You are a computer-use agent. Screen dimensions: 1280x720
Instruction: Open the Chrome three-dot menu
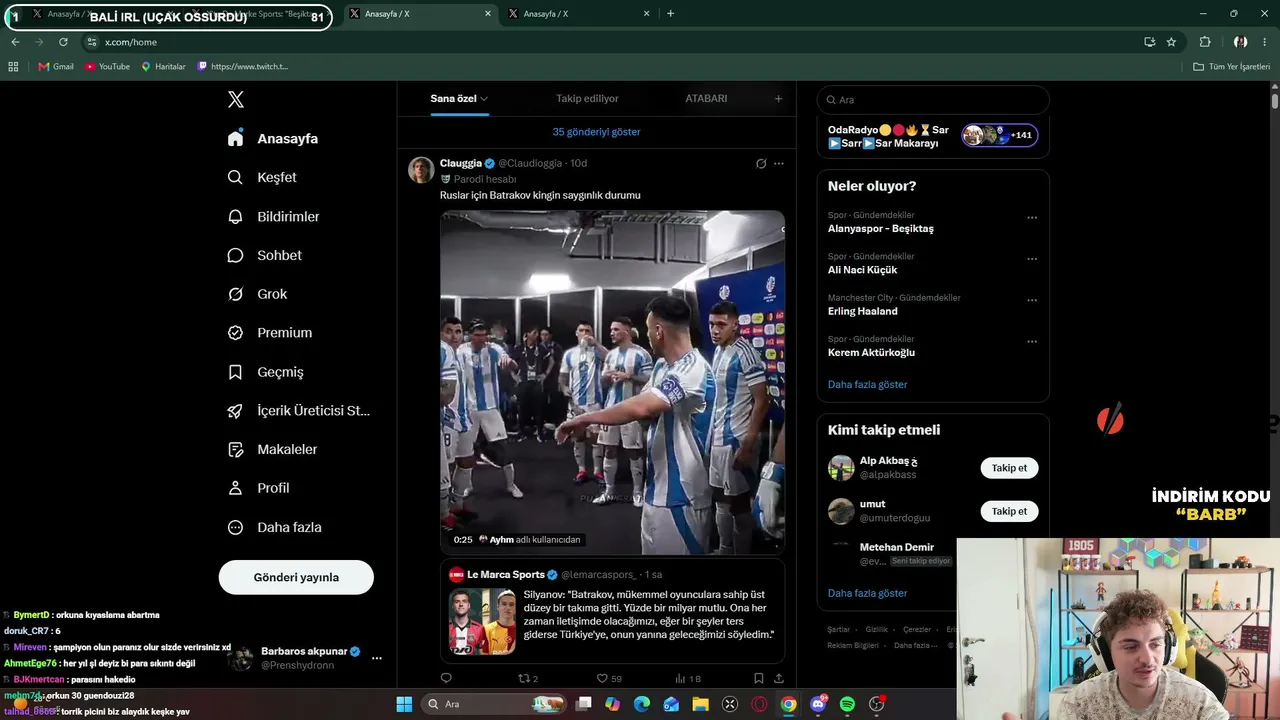tap(1265, 42)
